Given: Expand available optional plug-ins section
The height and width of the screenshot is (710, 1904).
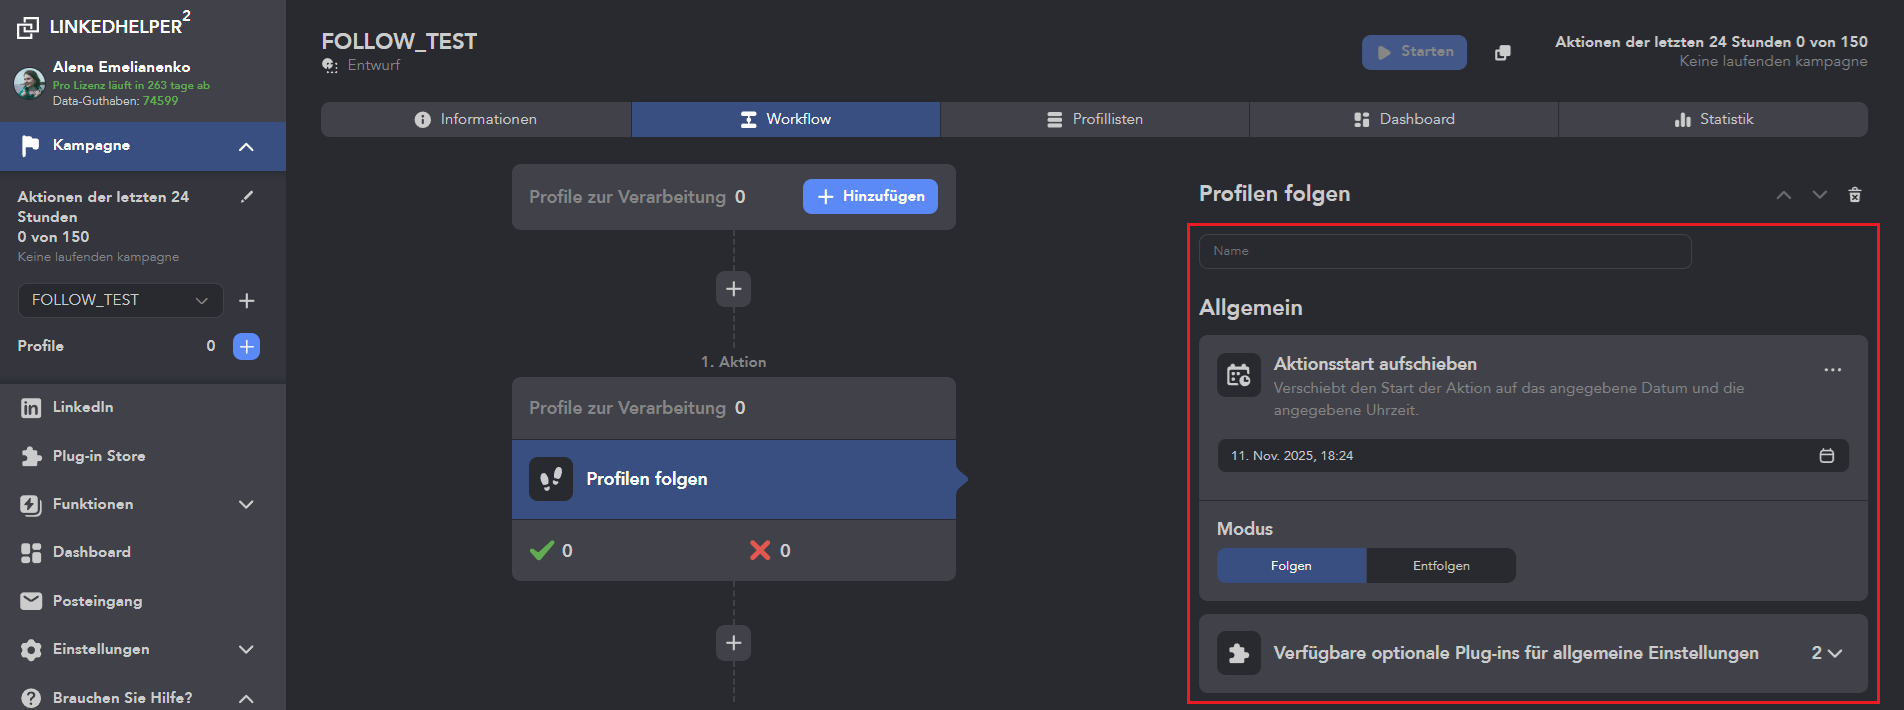Looking at the screenshot, I should coord(1826,653).
